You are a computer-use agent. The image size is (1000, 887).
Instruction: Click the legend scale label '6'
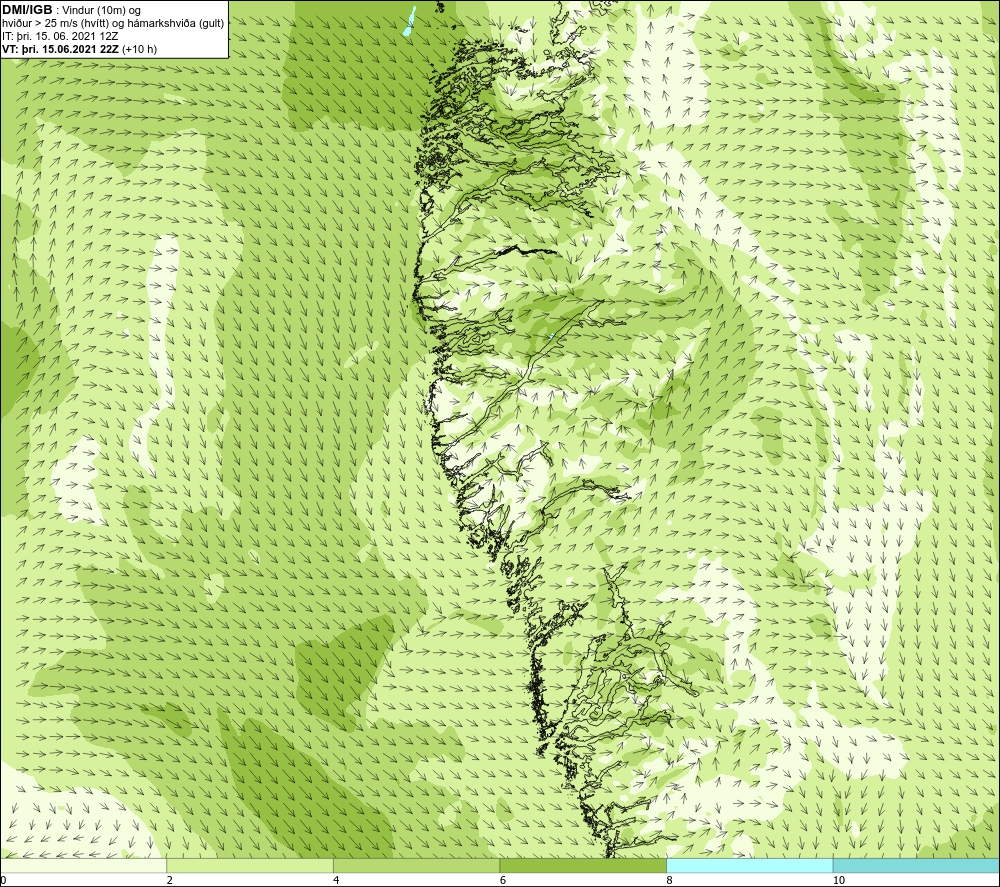coord(503,881)
